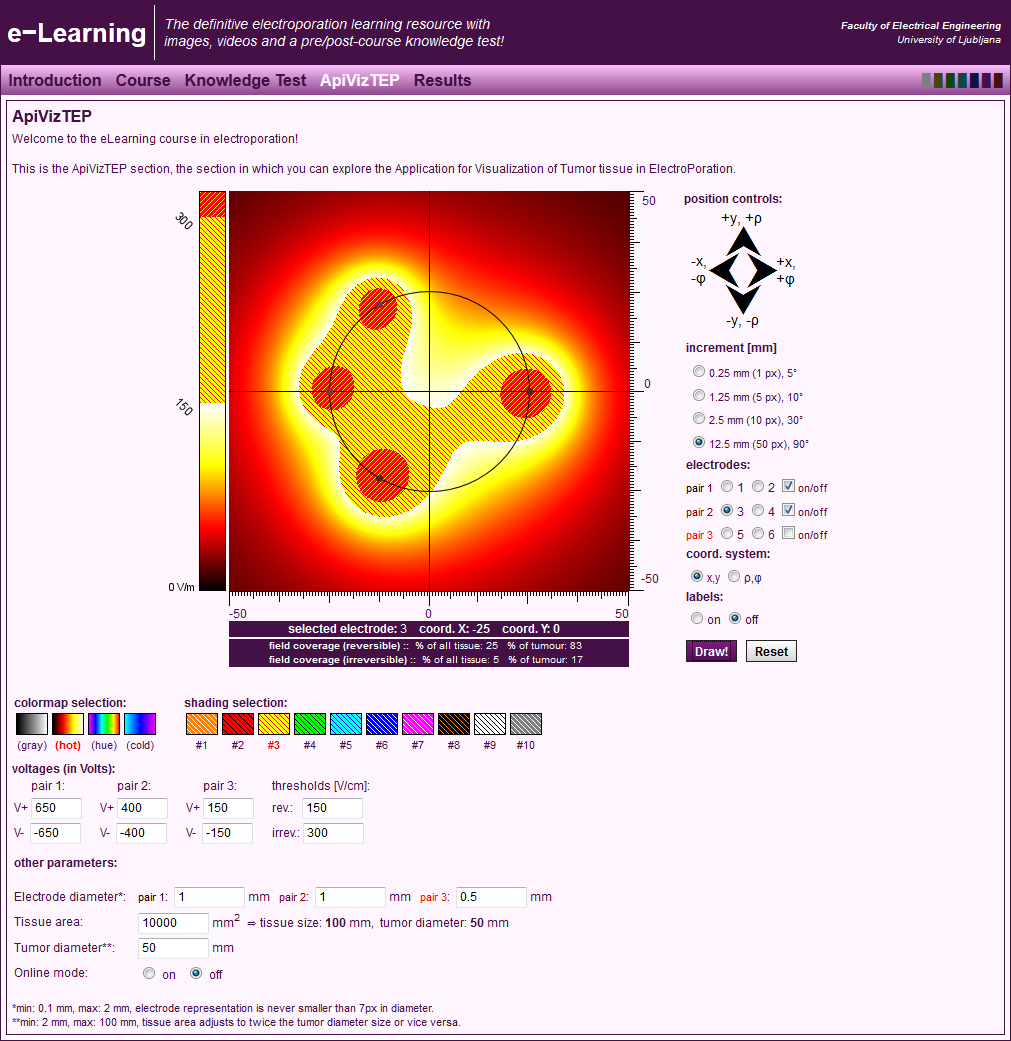Open the Introduction tab
Image resolution: width=1011 pixels, height=1041 pixels.
click(54, 80)
